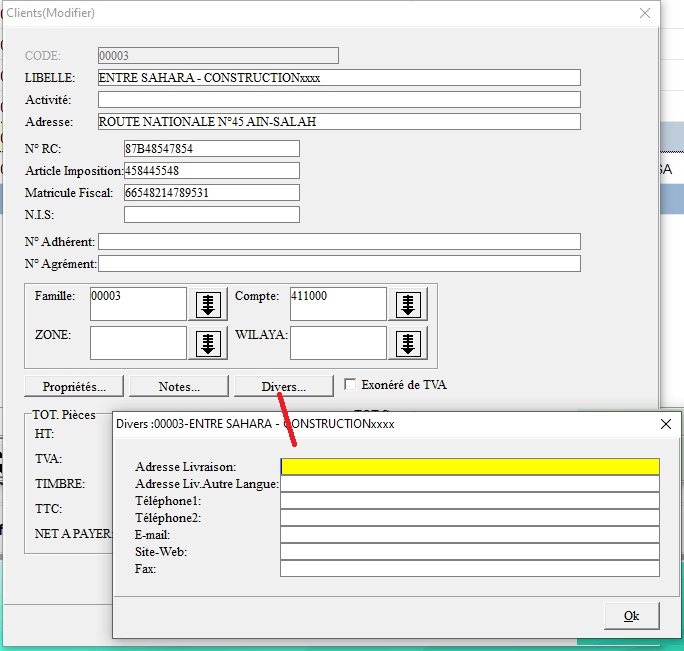Select the N.I.S input field
Viewport: 684px width, 651px height.
point(212,214)
